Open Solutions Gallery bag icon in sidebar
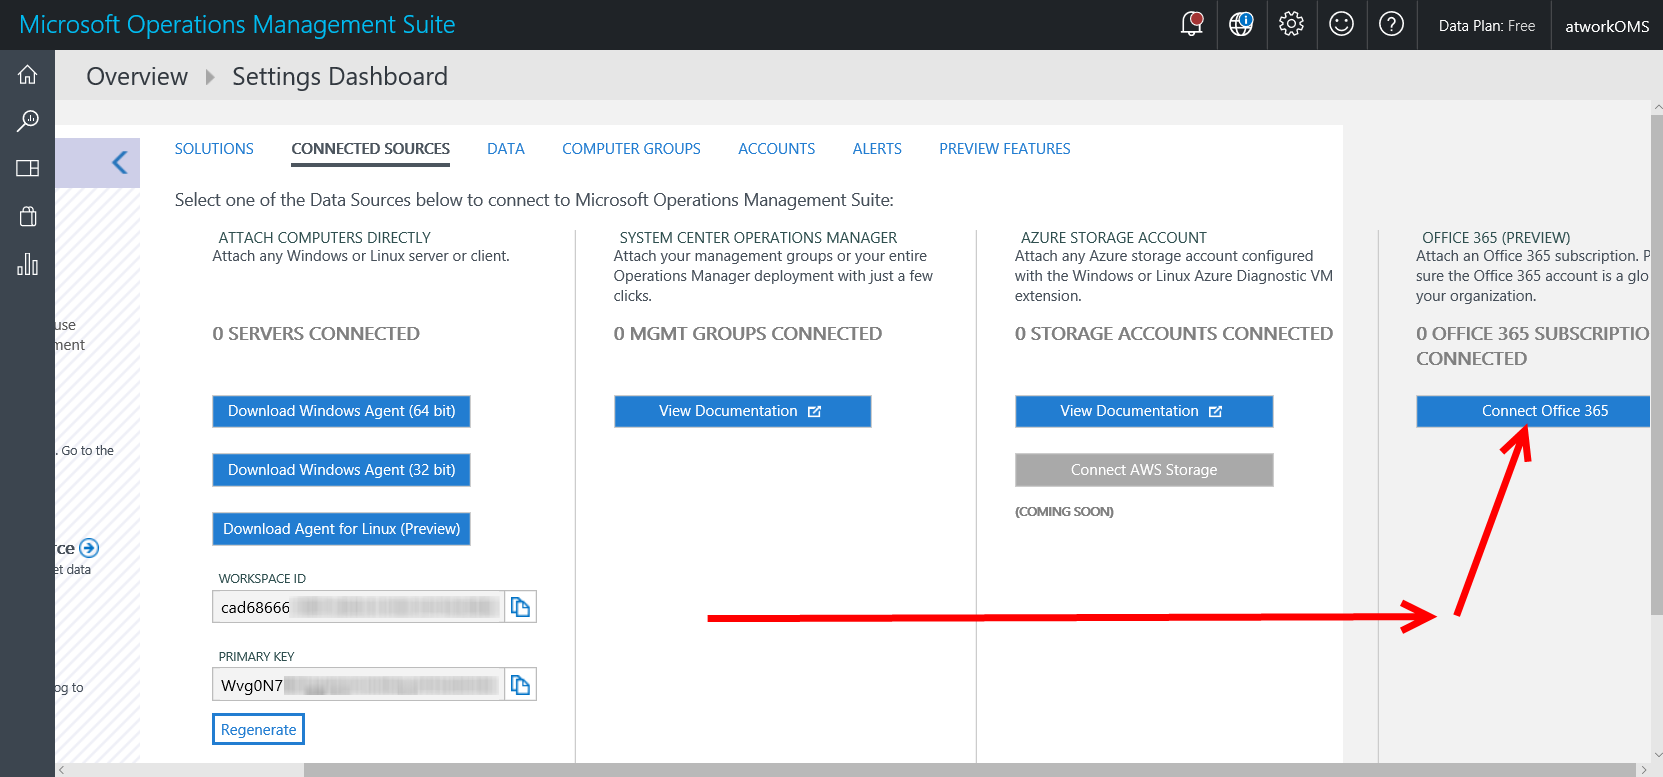Screen dimensions: 1663x777 click(x=27, y=216)
